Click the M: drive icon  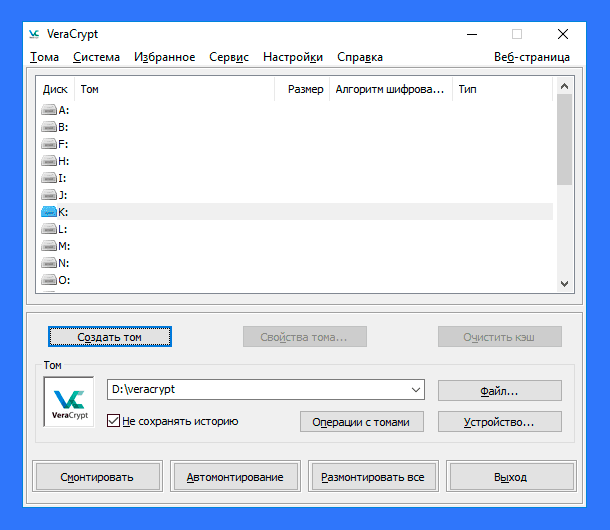click(49, 246)
